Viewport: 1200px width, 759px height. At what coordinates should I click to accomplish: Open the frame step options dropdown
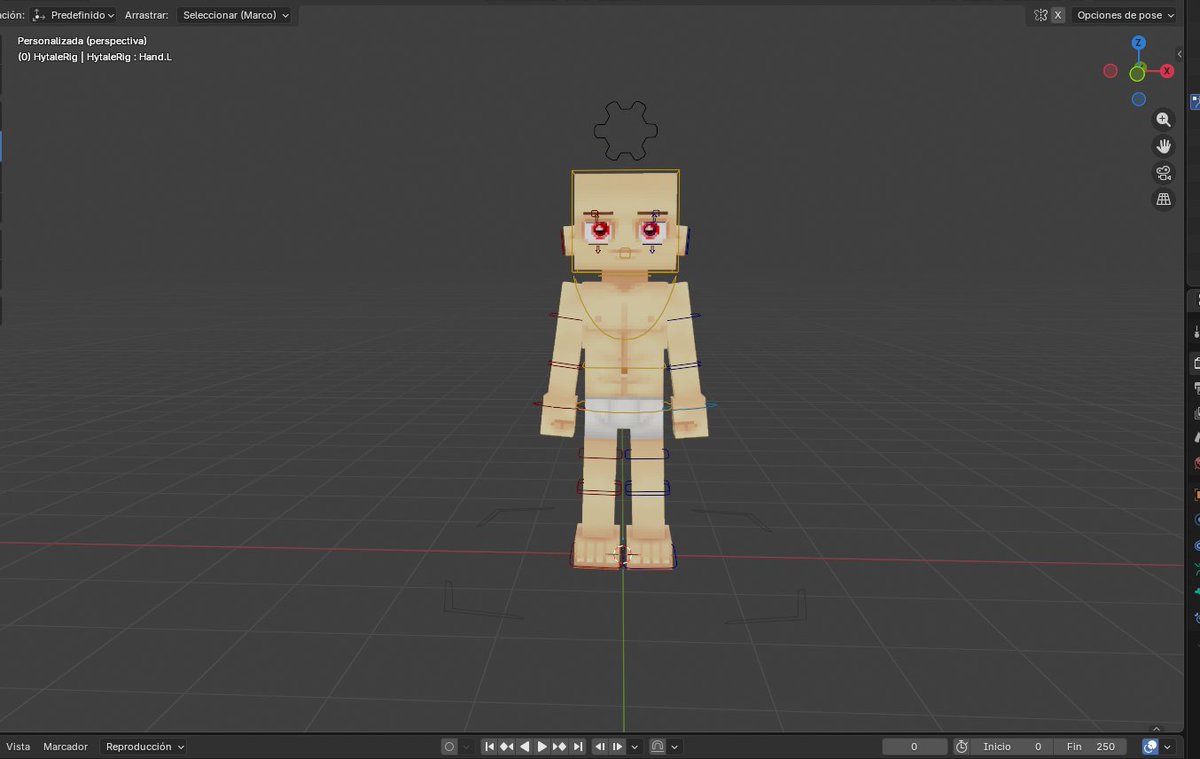tap(635, 746)
